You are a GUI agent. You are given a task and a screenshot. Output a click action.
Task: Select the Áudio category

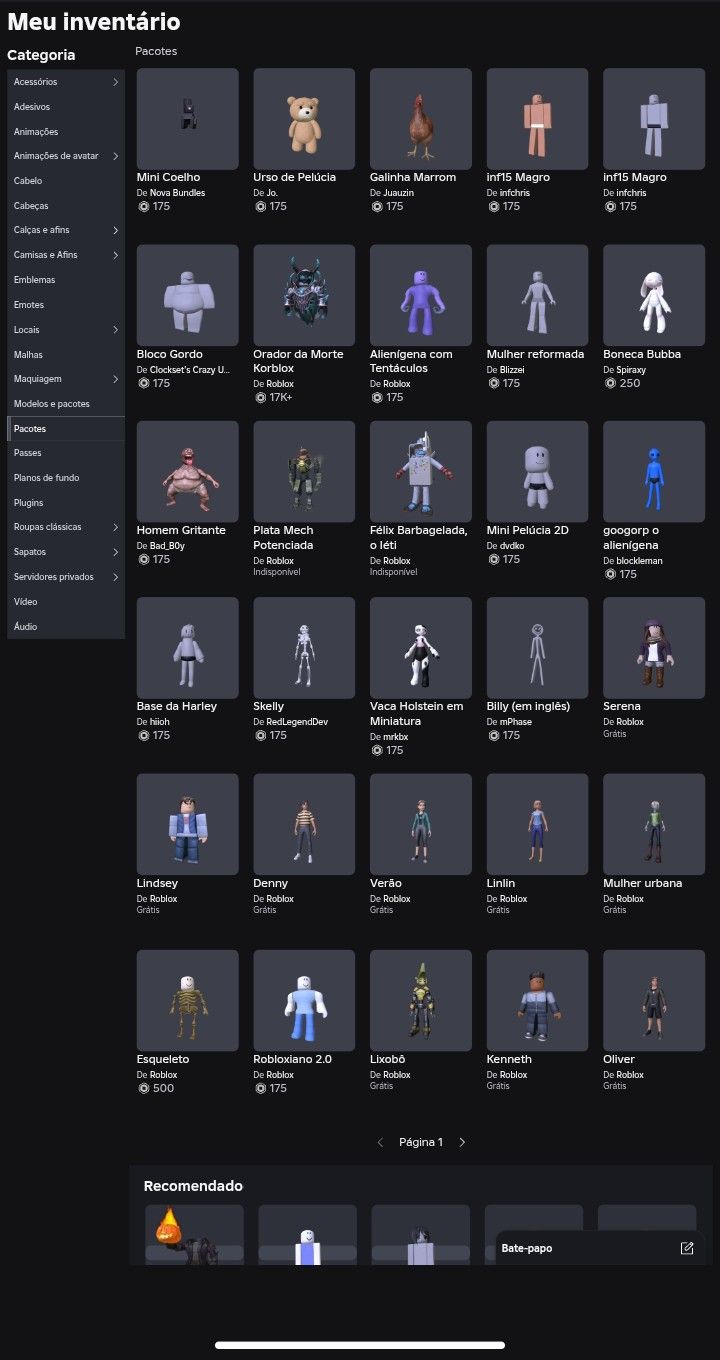[x=66, y=627]
